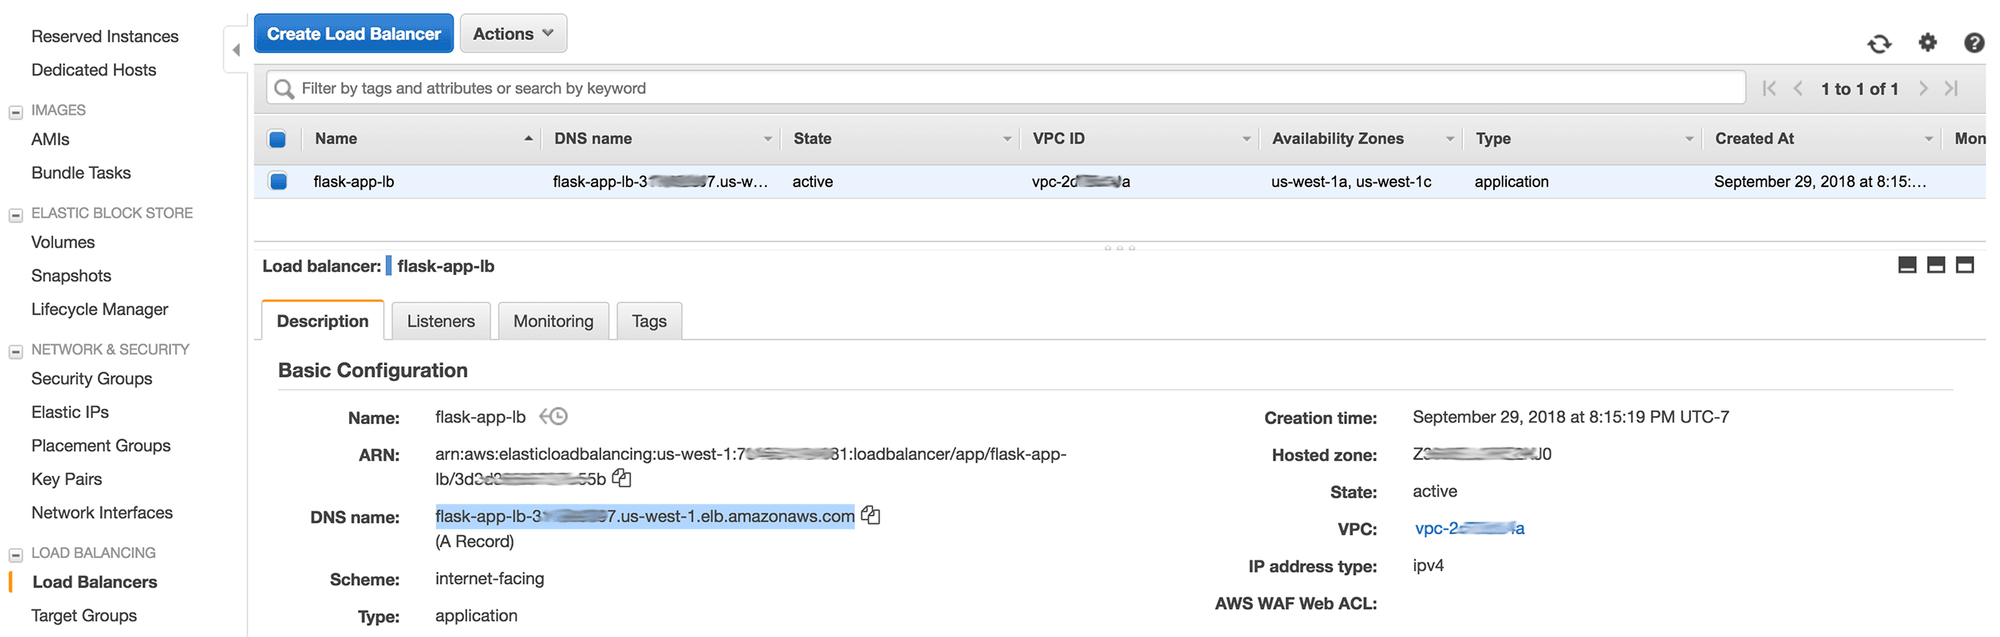Open Target Groups in sidebar

coord(84,616)
